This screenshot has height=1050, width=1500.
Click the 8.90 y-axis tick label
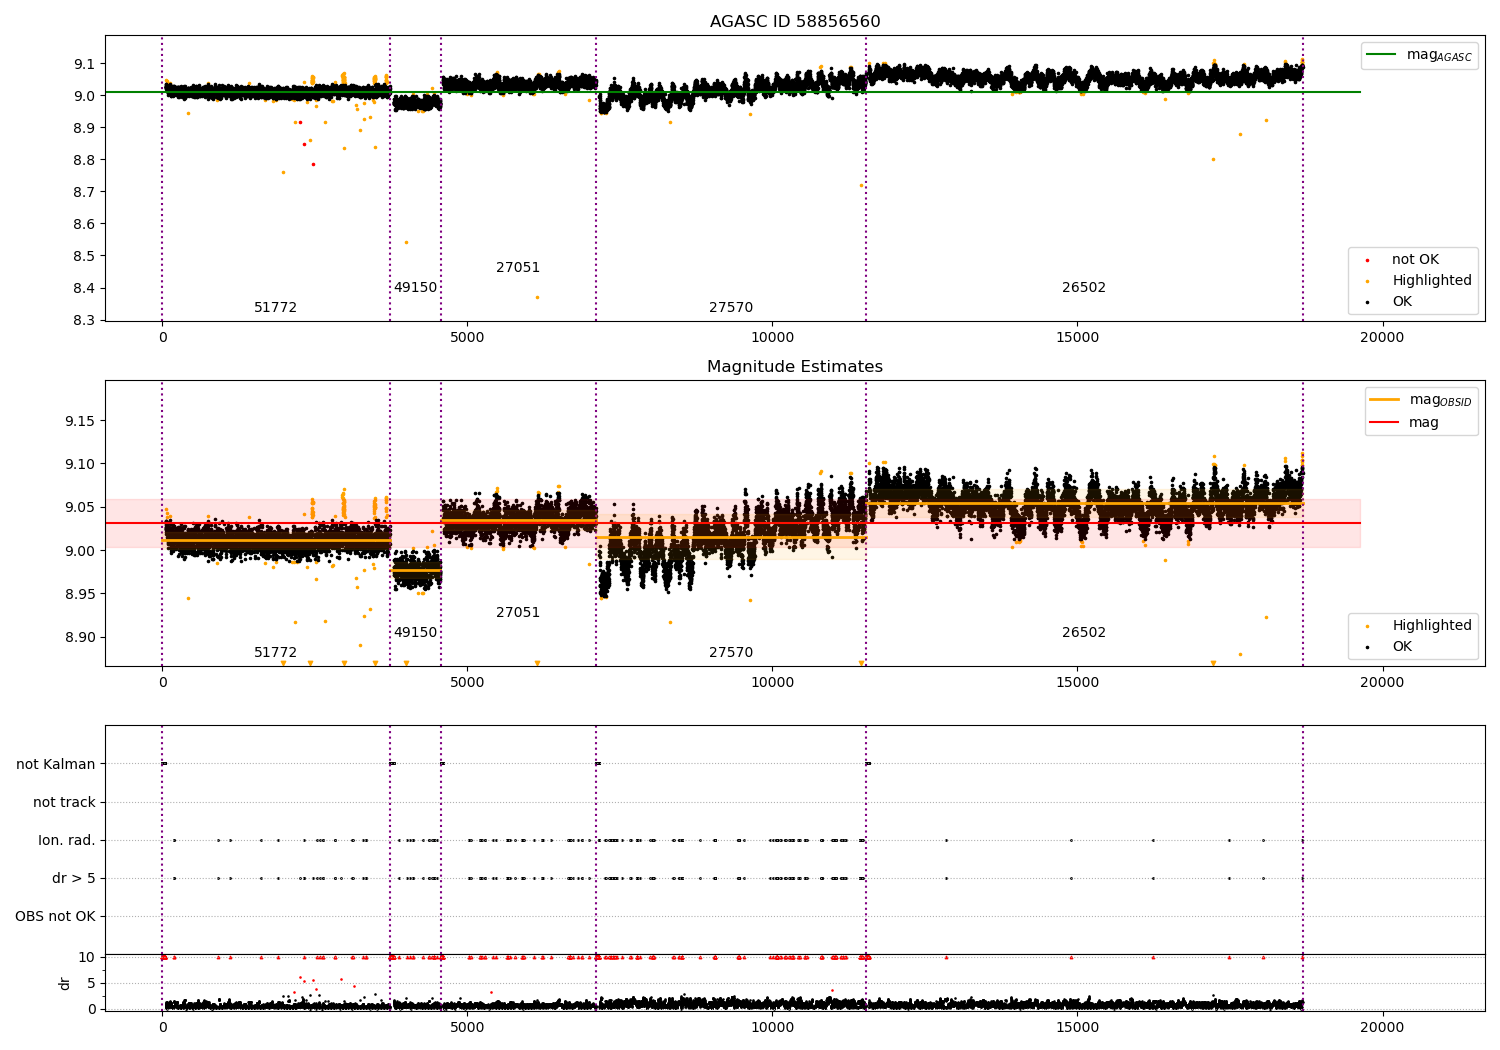pyautogui.click(x=81, y=638)
